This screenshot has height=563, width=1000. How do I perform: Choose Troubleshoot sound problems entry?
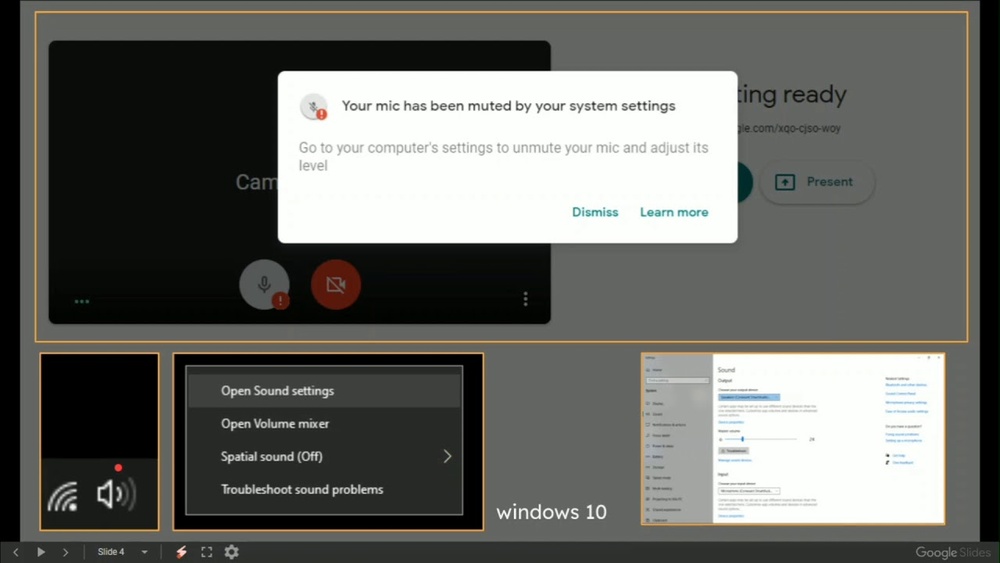point(325,490)
